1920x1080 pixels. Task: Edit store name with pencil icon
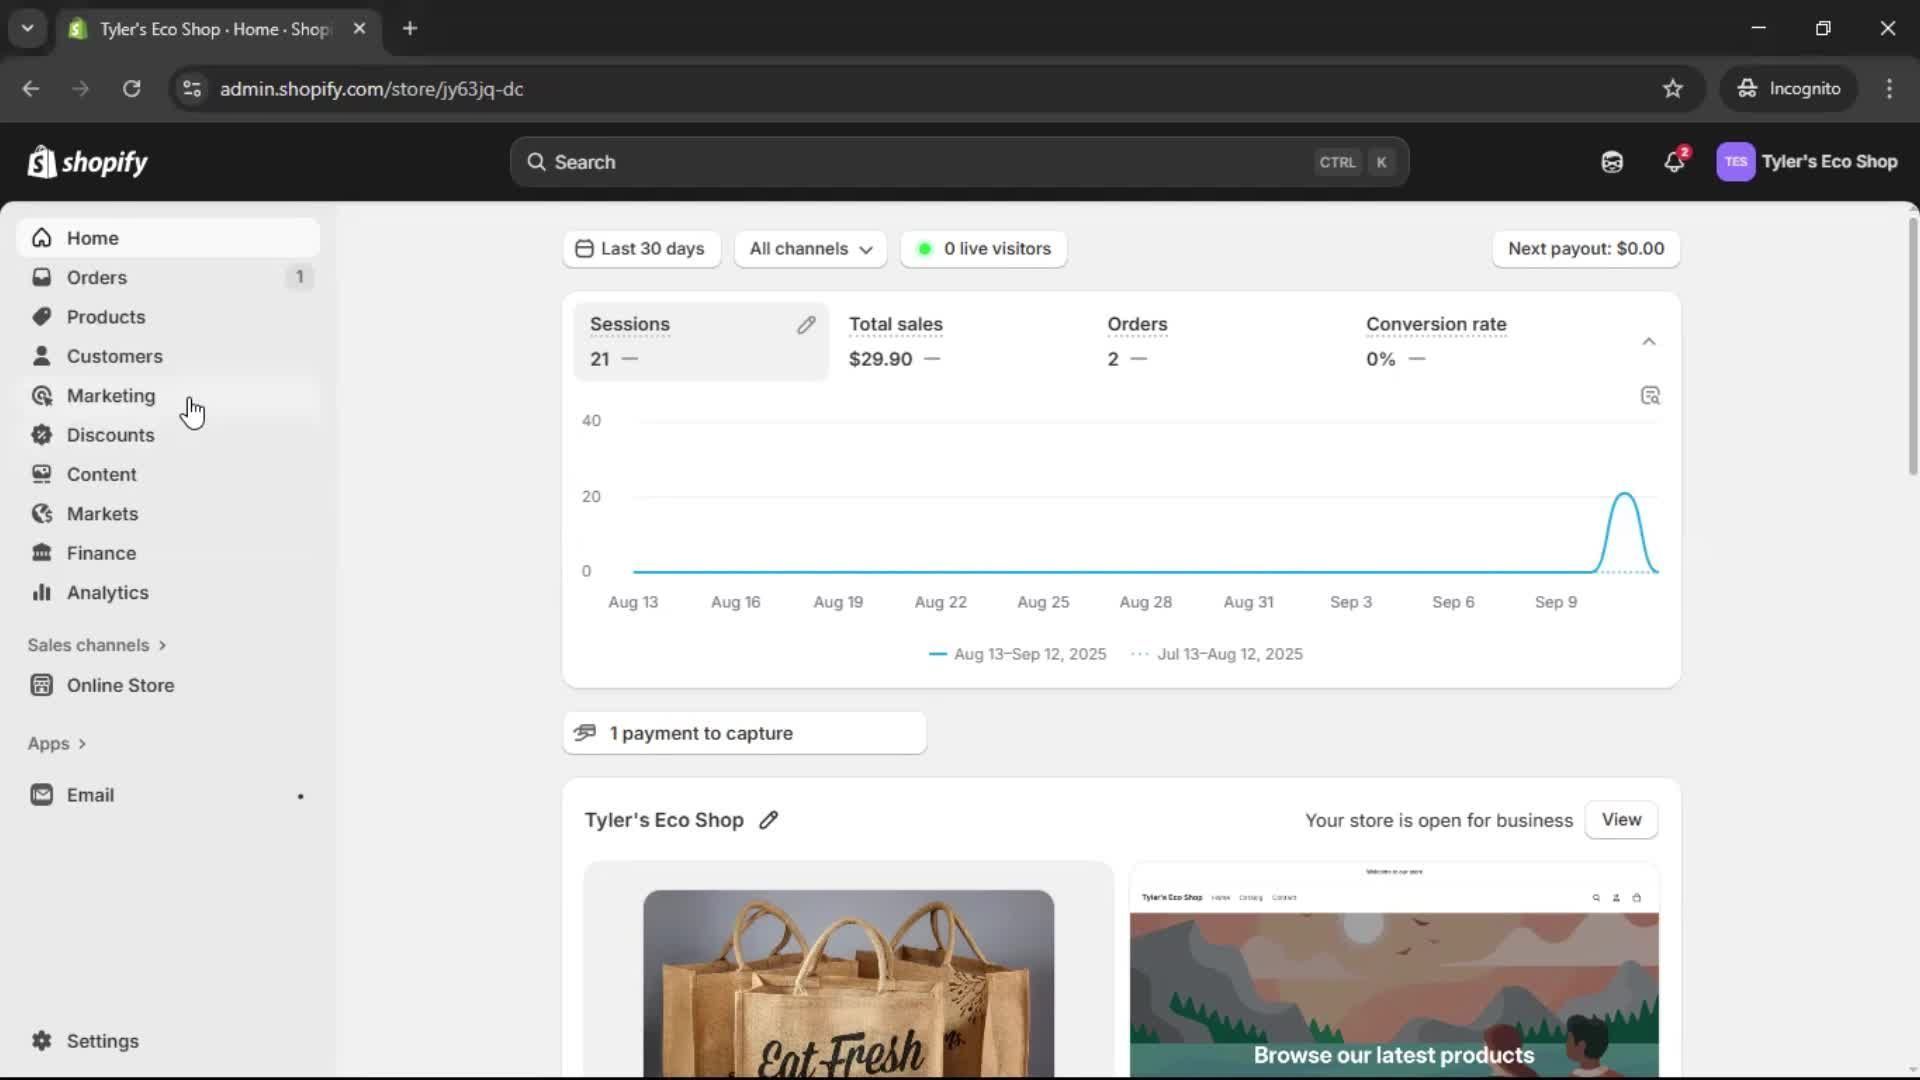point(768,820)
